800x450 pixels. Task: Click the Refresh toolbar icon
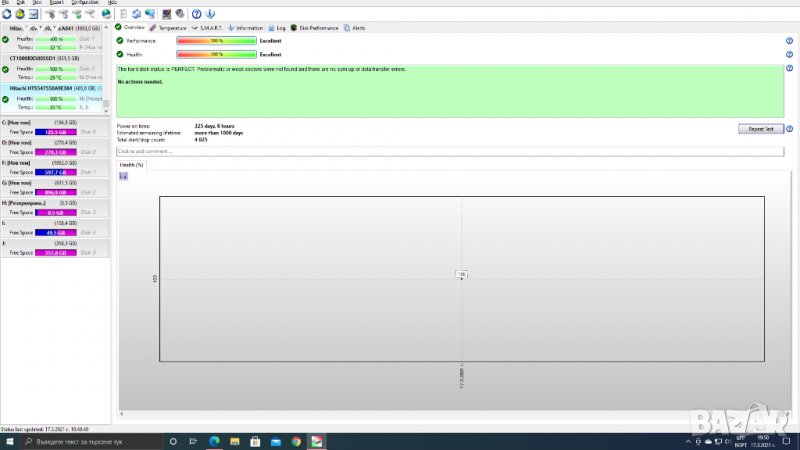point(7,14)
